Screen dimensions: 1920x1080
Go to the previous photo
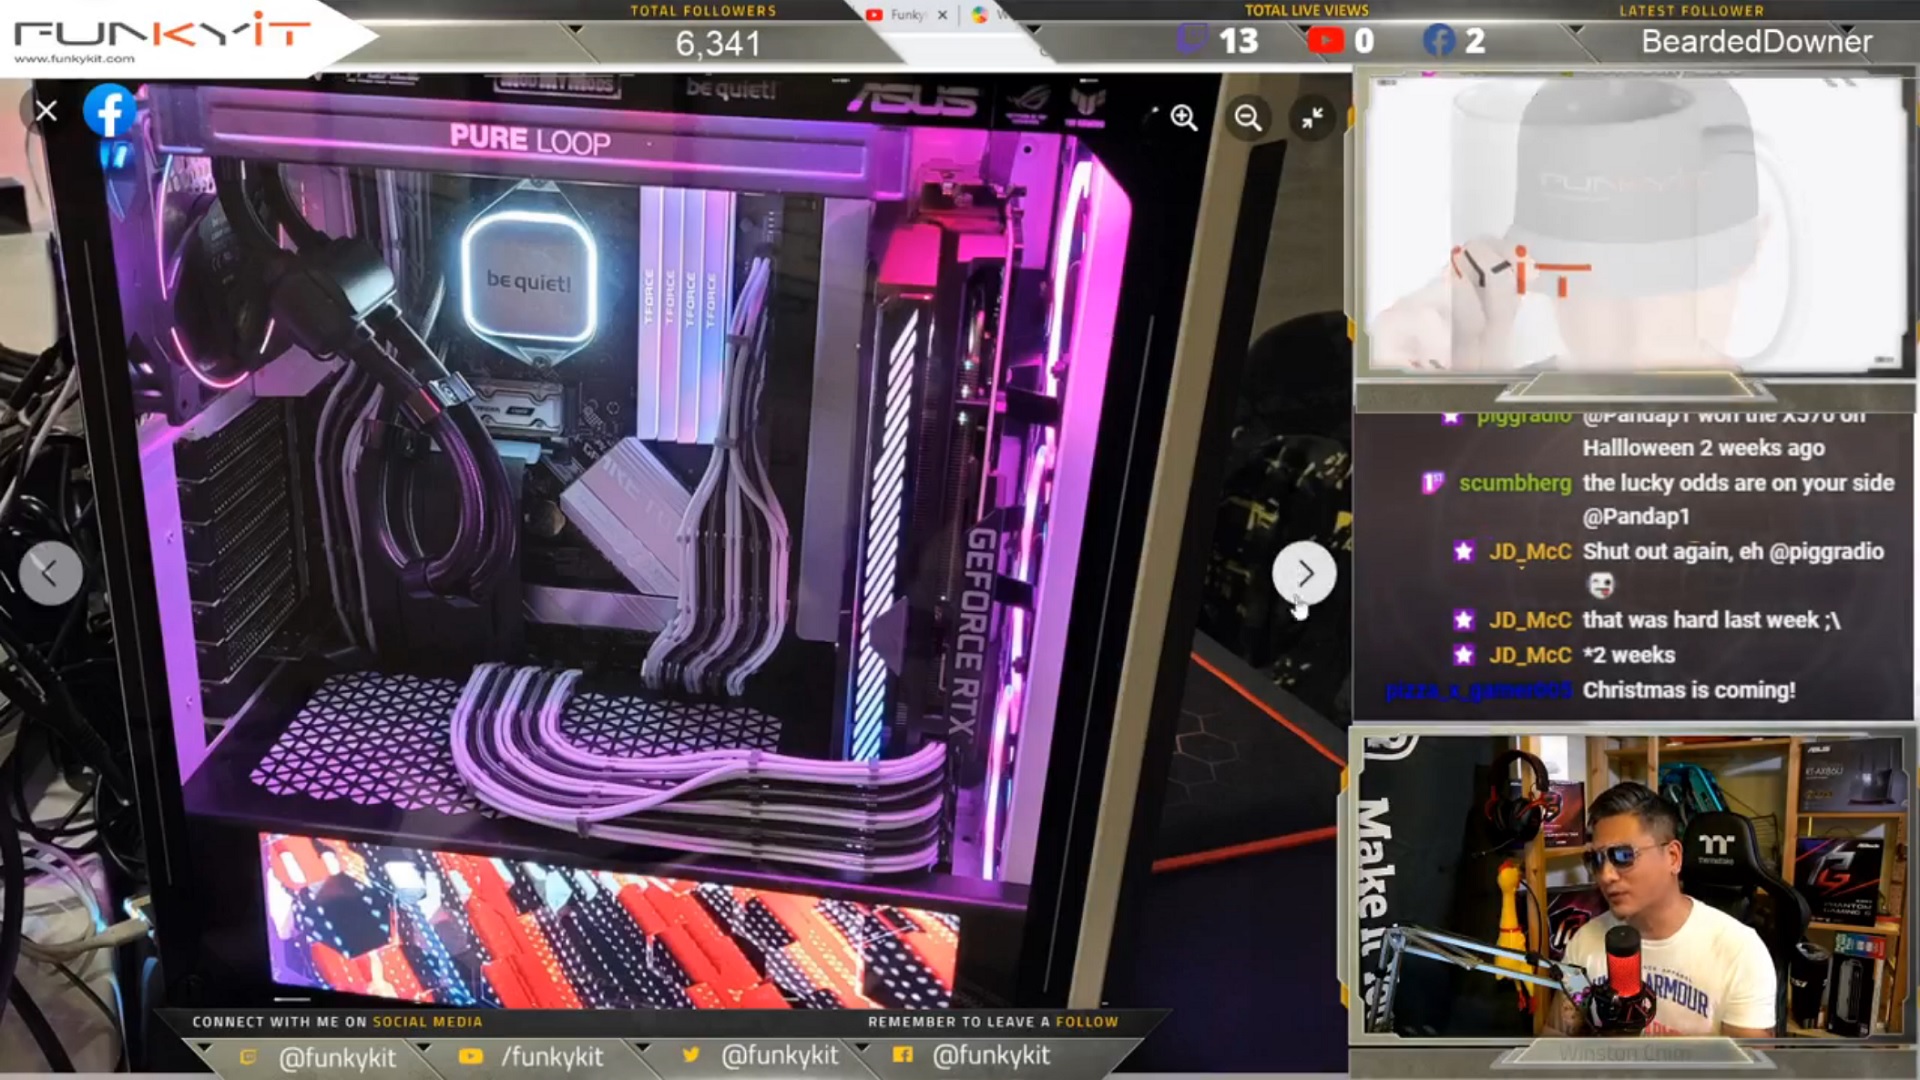click(x=50, y=573)
